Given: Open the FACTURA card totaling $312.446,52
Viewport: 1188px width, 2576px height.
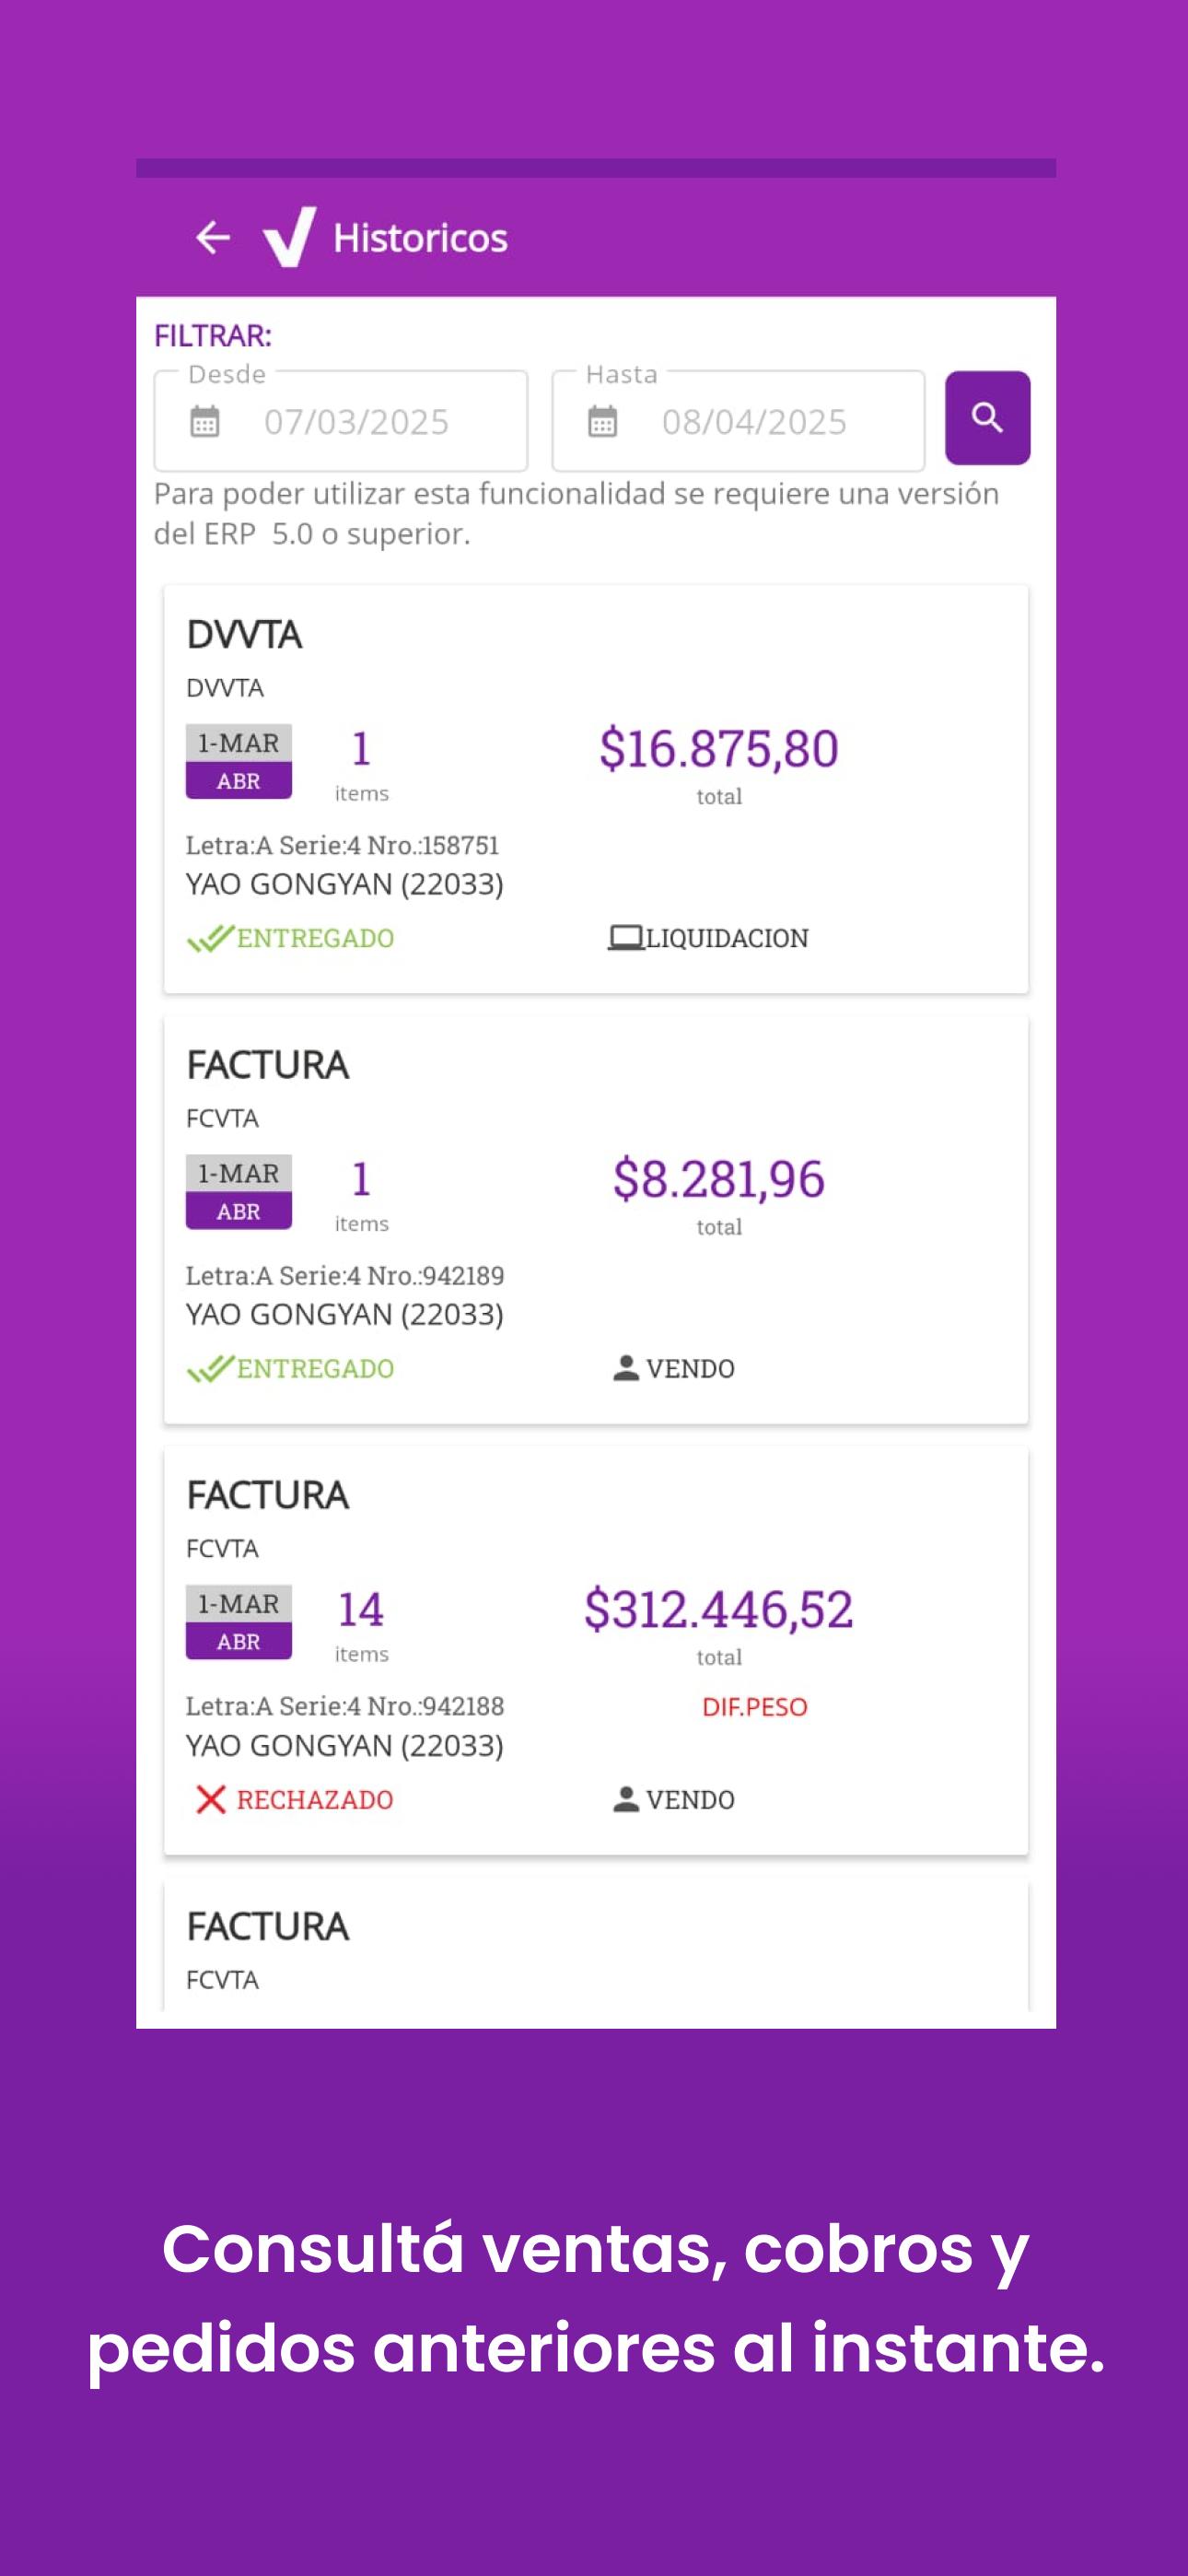Looking at the screenshot, I should 596,1650.
